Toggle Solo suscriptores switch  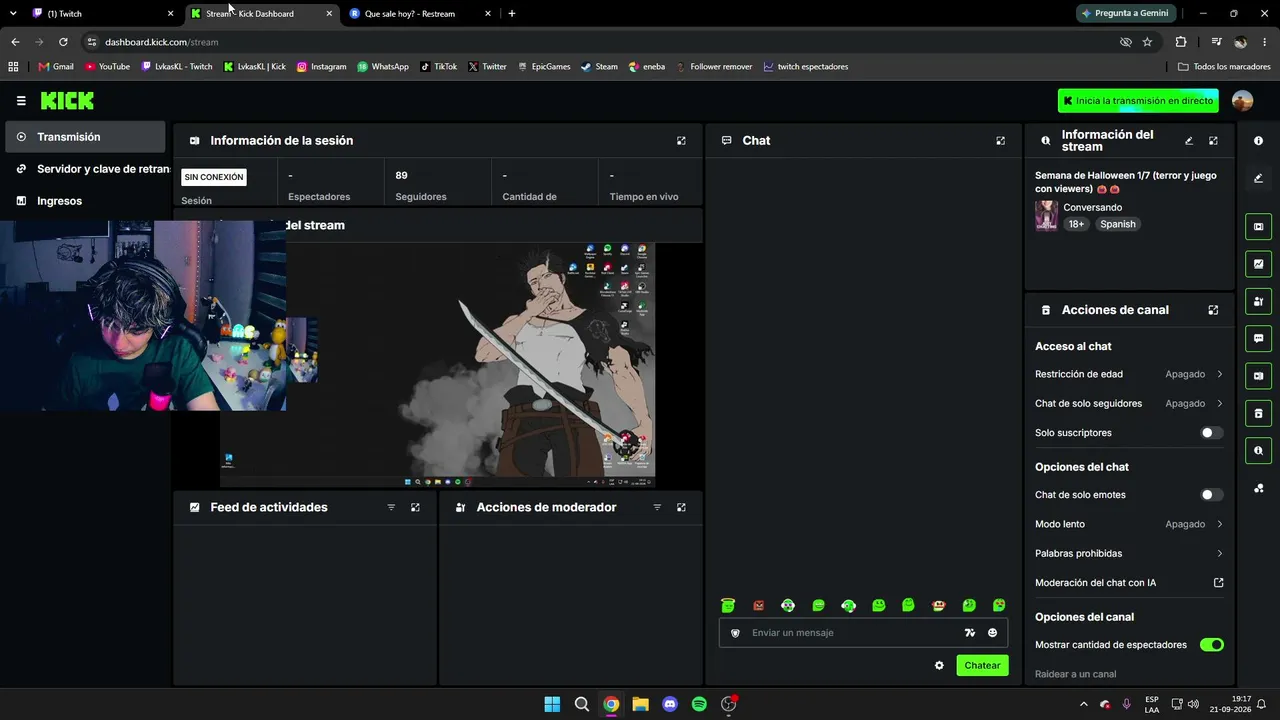tap(1211, 433)
